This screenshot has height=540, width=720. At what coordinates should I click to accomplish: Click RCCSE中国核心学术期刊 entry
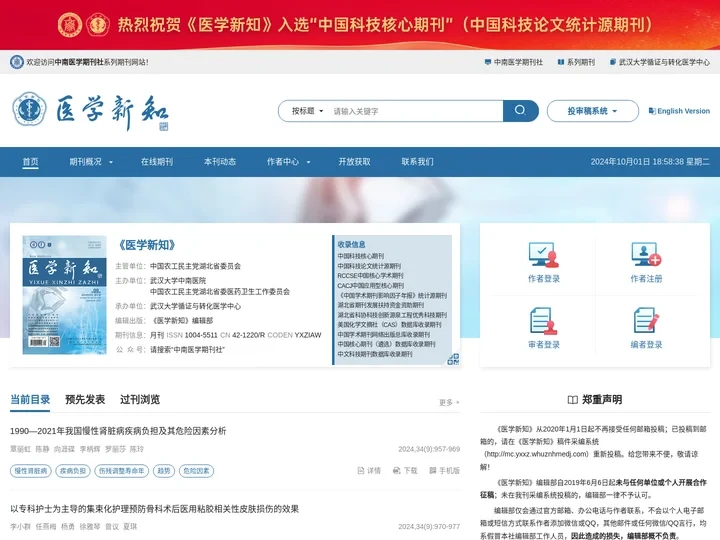tap(370, 276)
